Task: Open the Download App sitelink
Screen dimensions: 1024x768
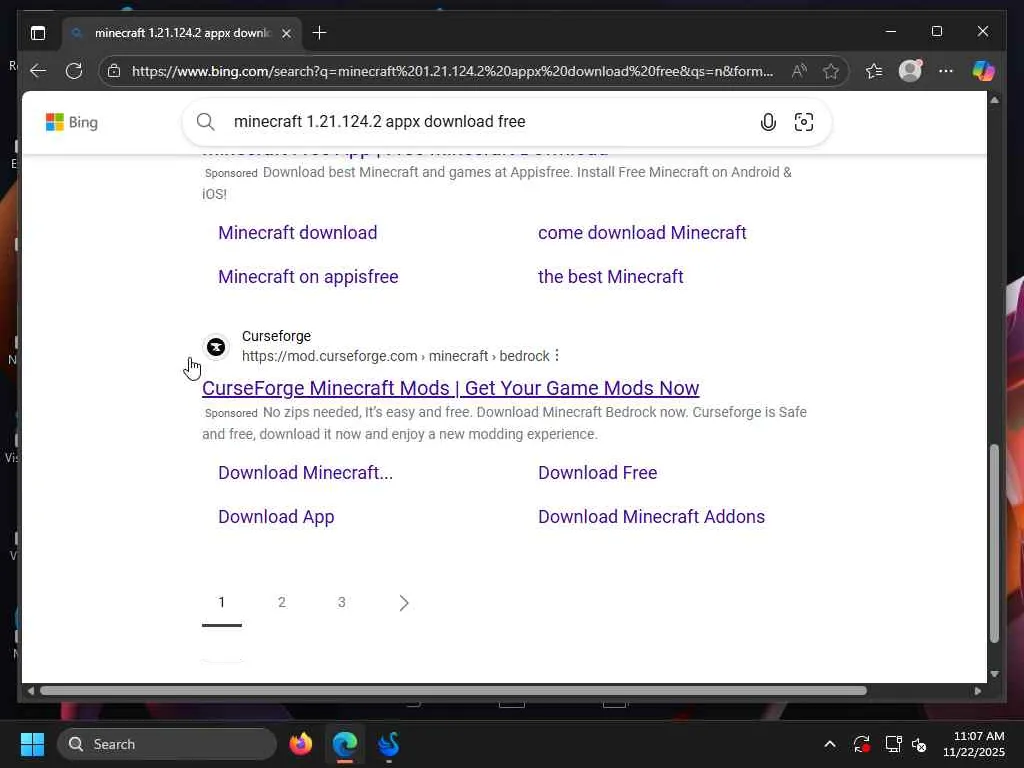Action: click(276, 517)
